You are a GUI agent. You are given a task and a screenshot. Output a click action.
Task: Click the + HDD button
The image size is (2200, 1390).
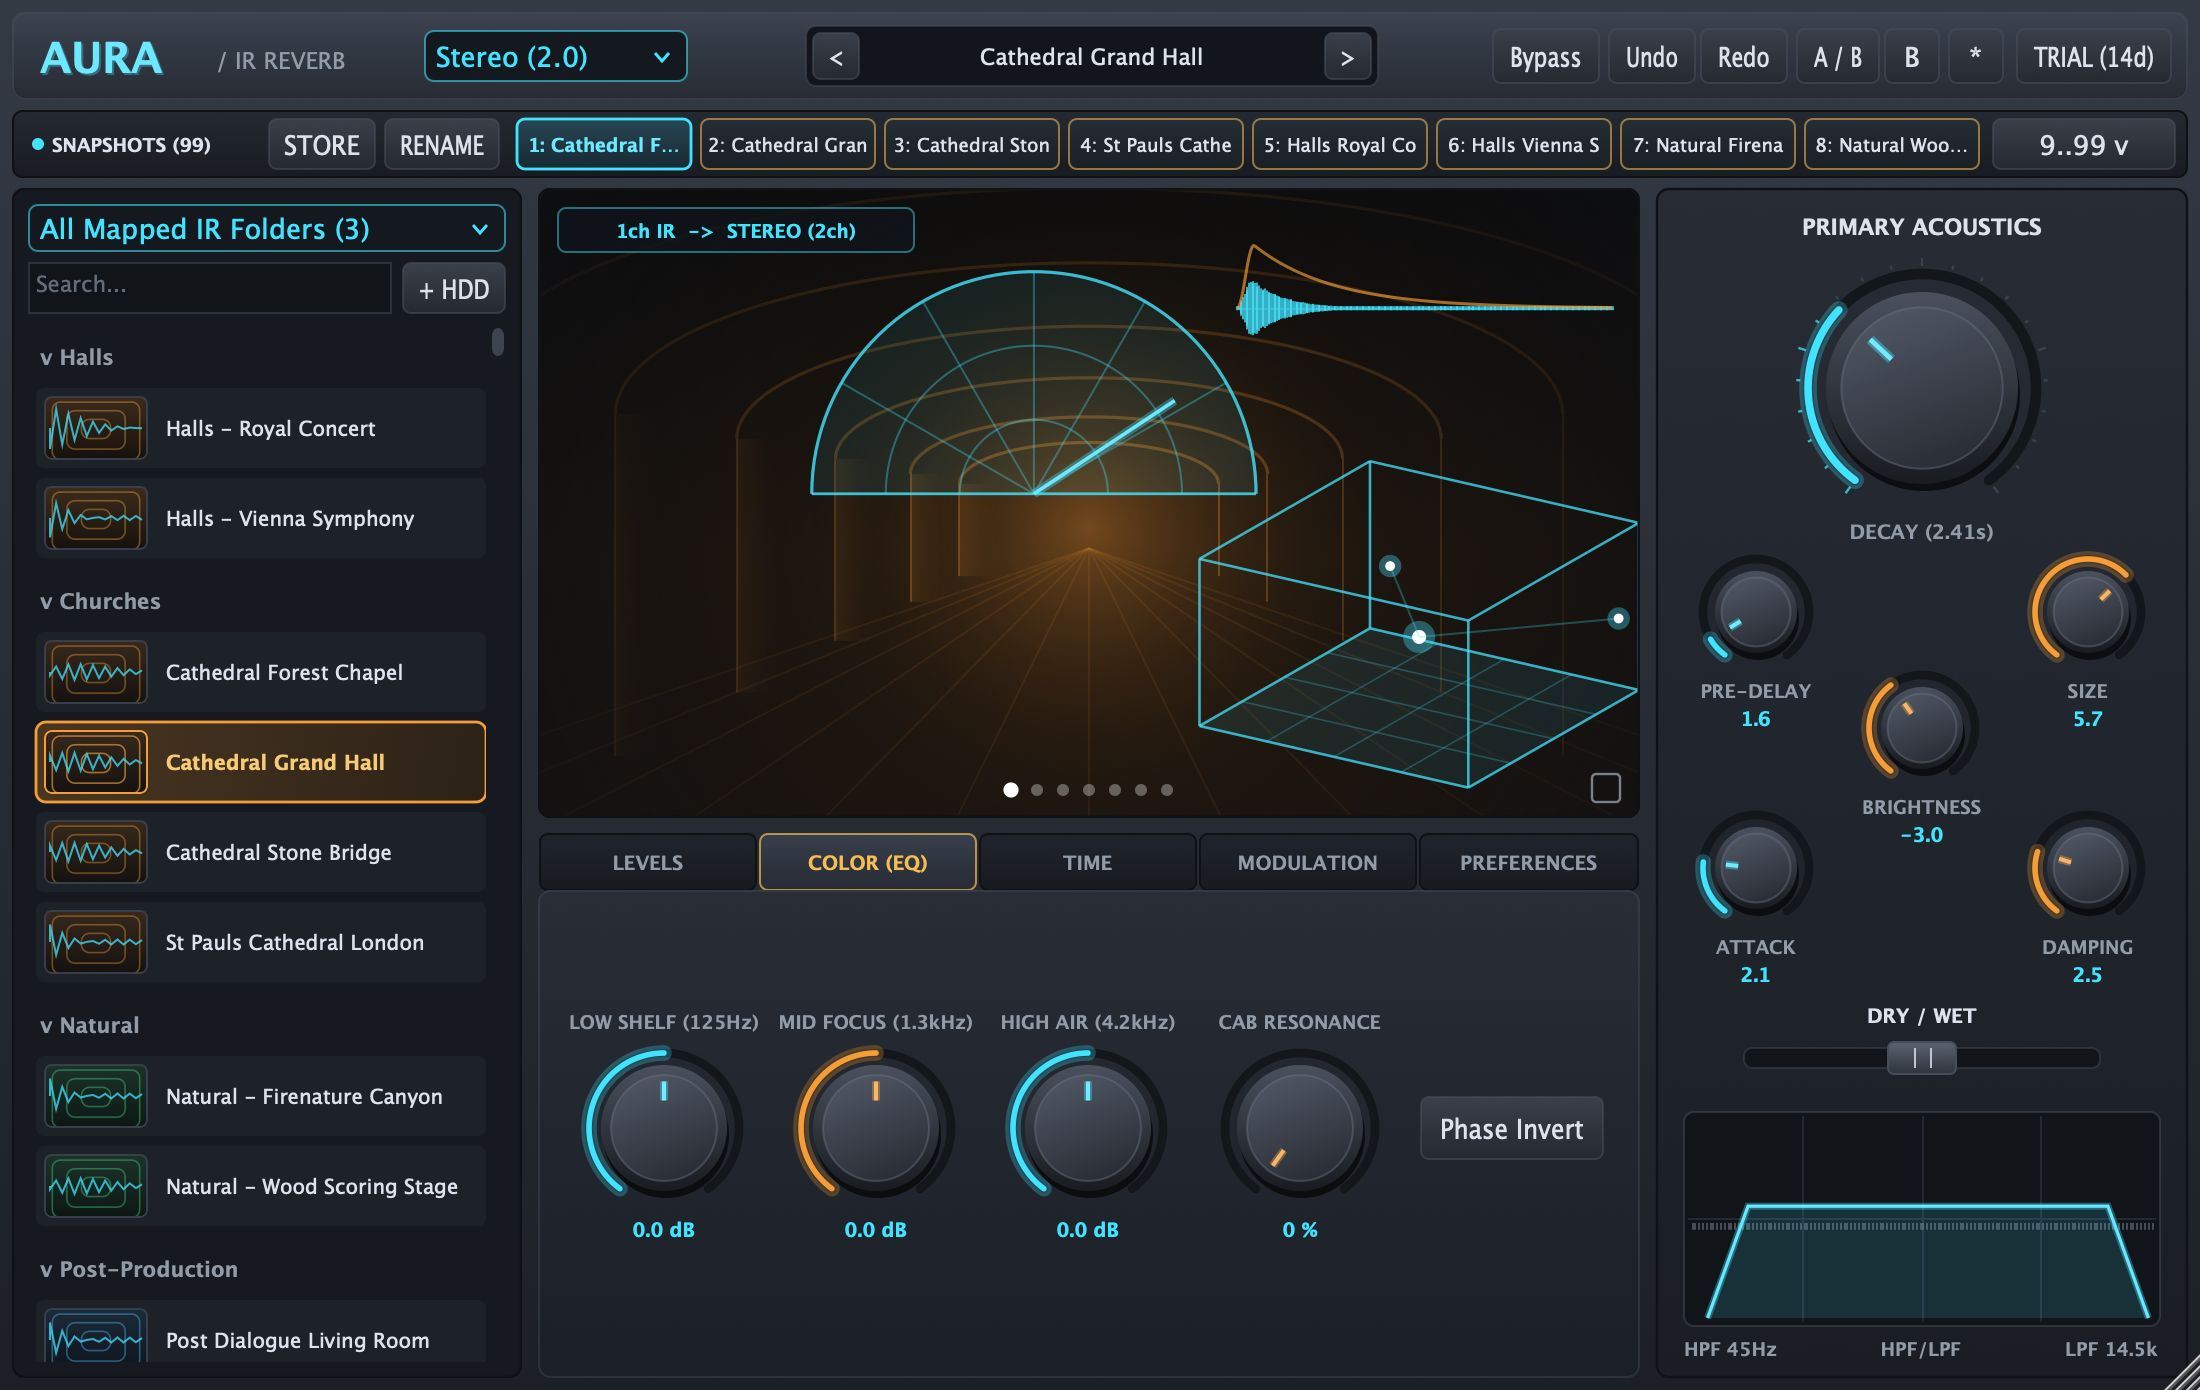[x=454, y=289]
